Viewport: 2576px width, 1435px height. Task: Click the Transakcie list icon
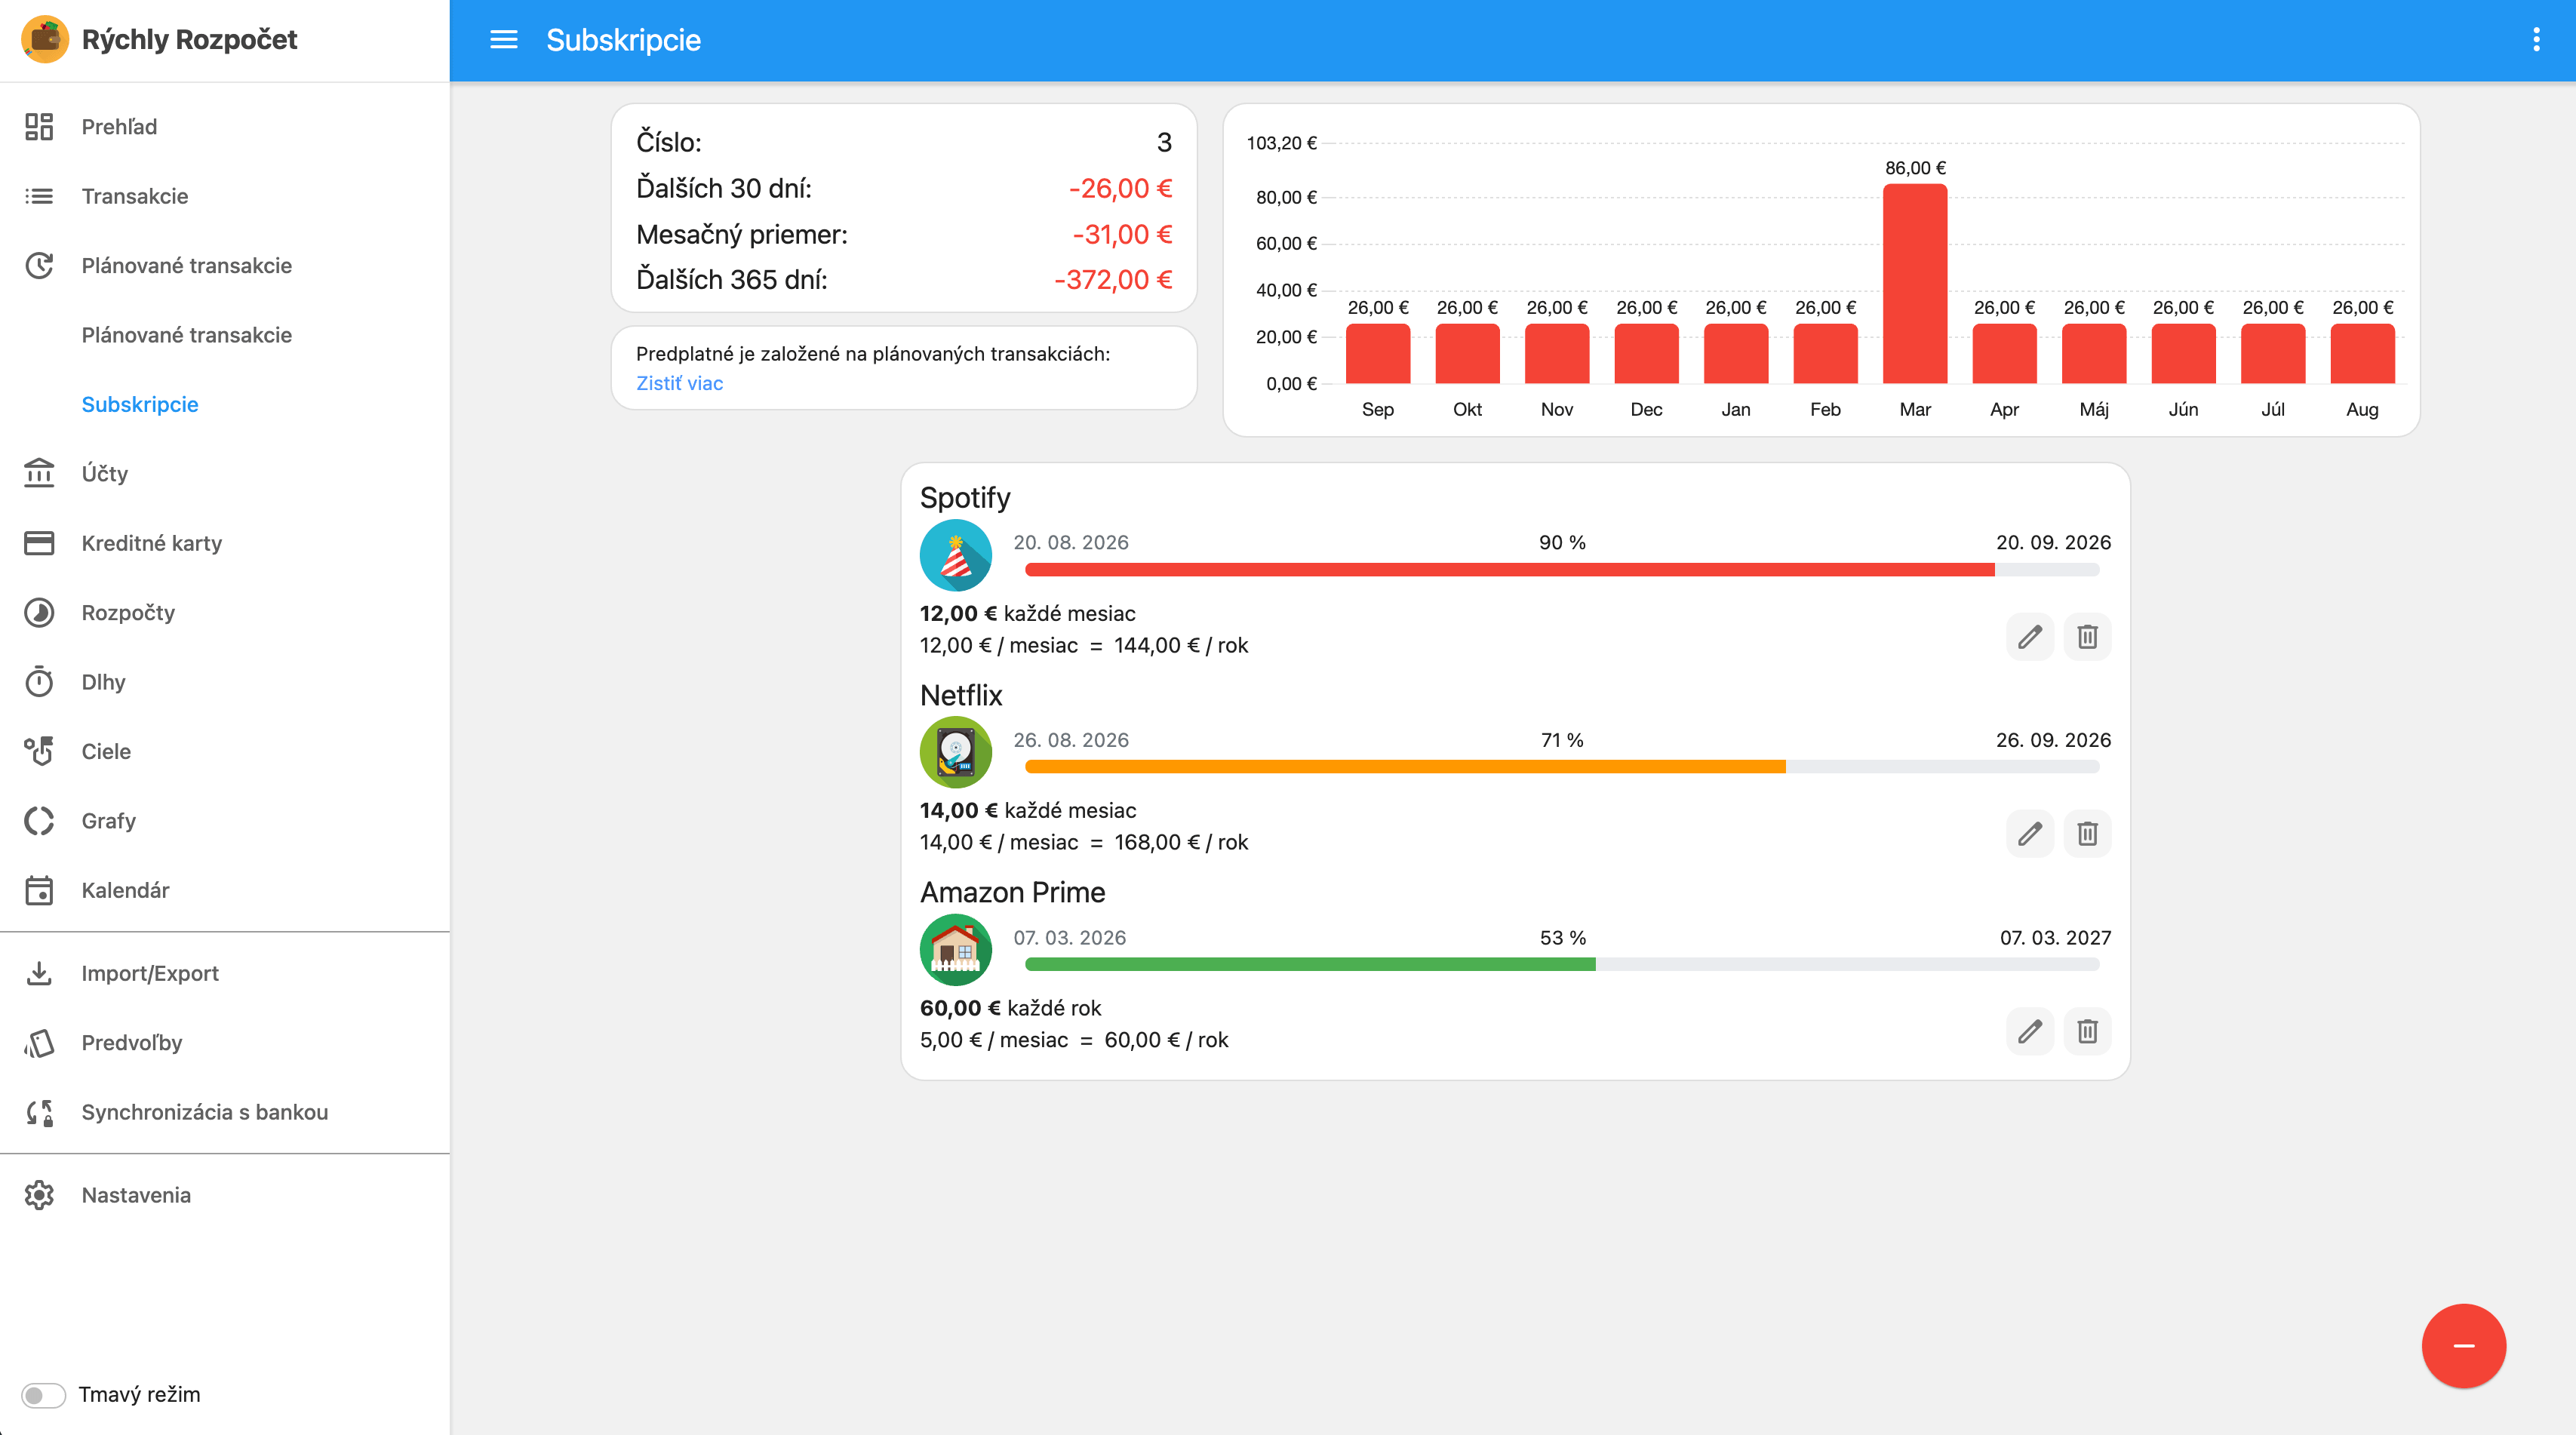[x=39, y=196]
